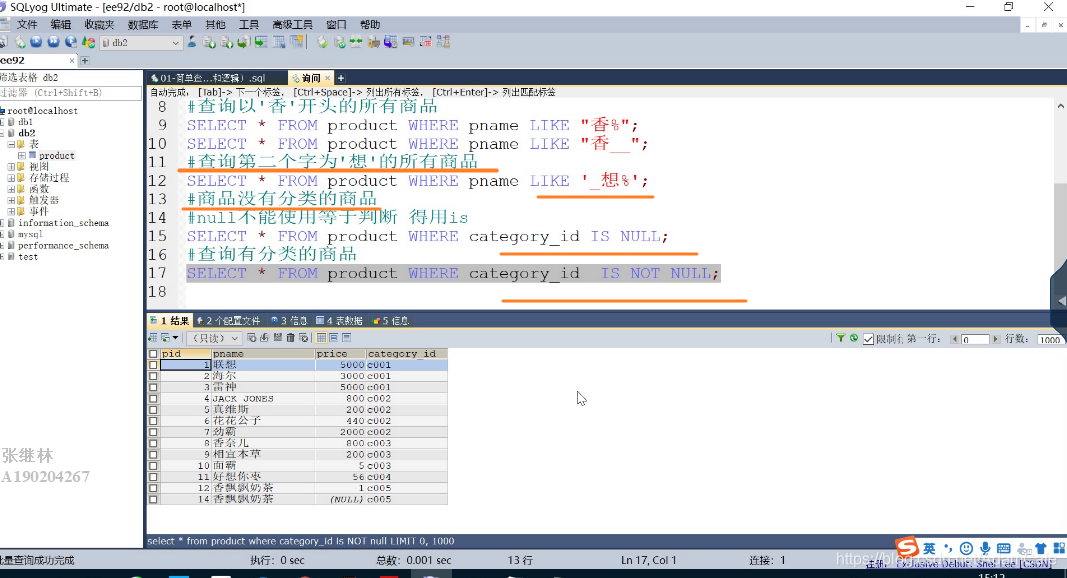Click the editor vertical scrollbar up arrow
This screenshot has height=578, width=1067.
click(x=1060, y=106)
